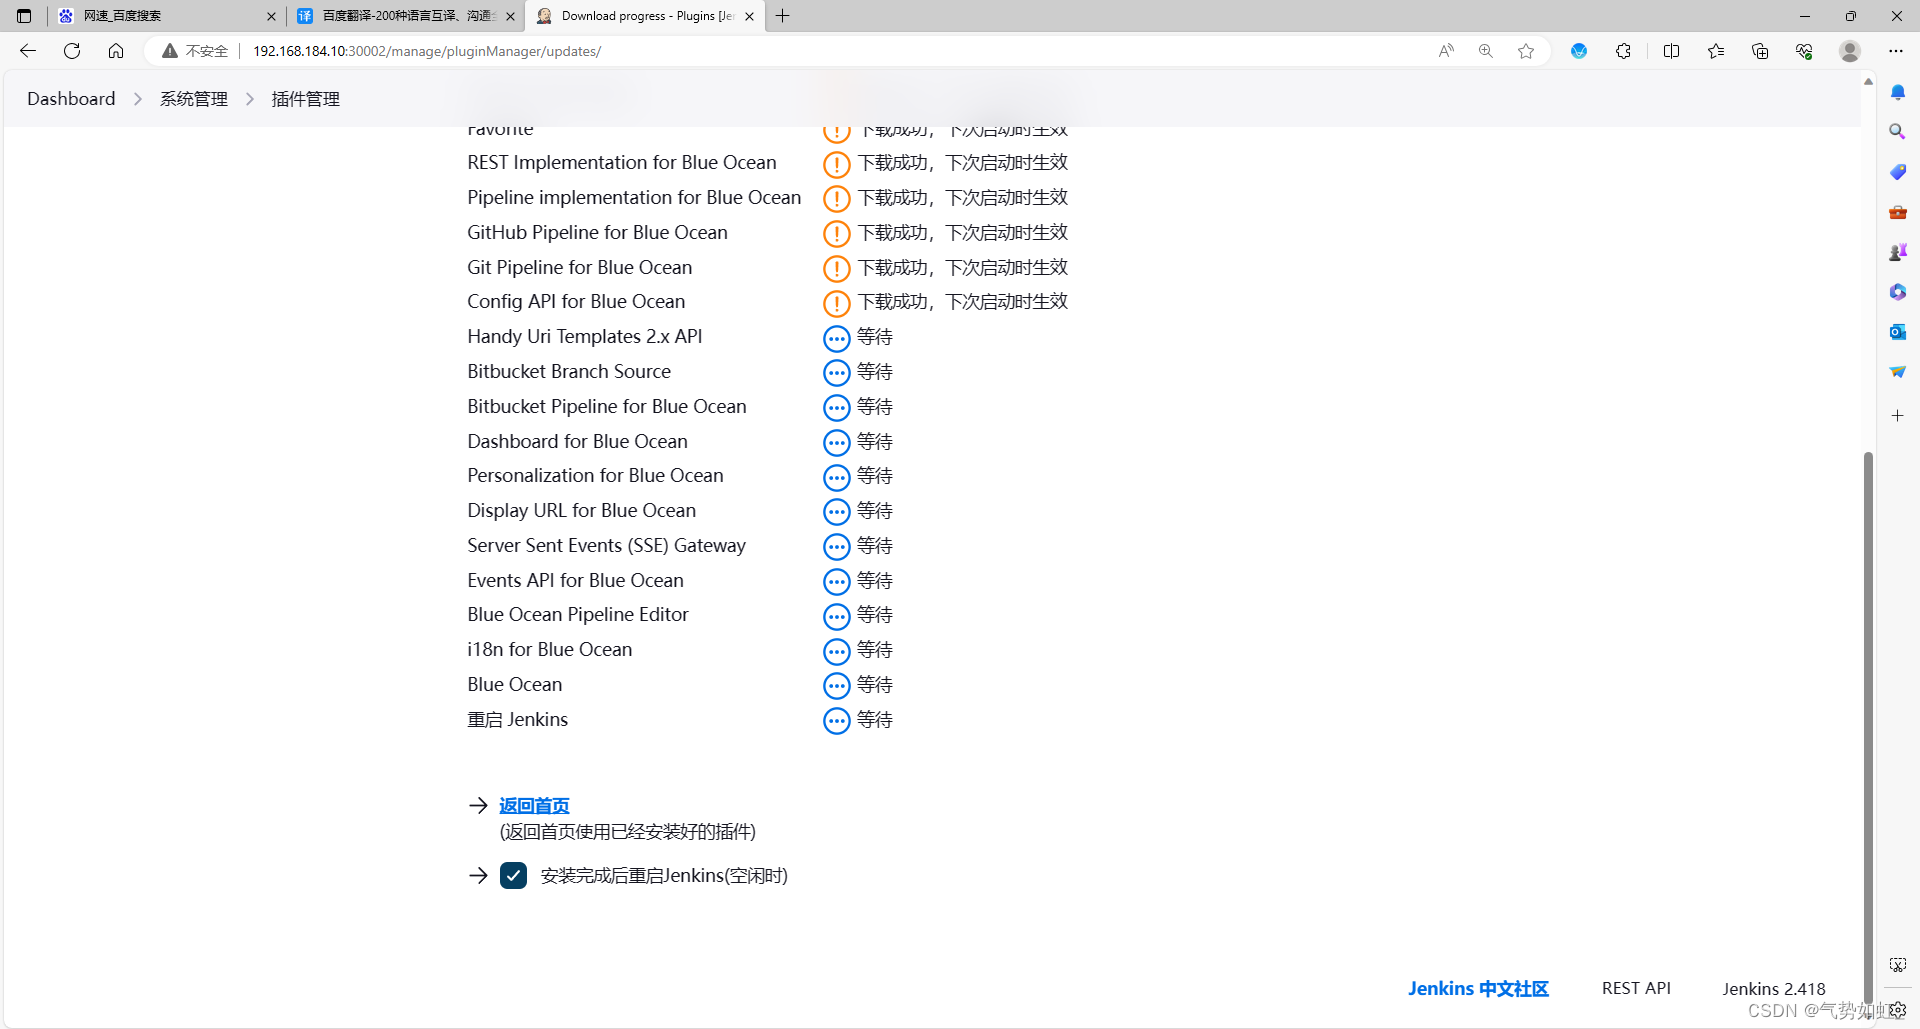Click the Bitbucket Branch Source entry
Image resolution: width=1920 pixels, height=1029 pixels.
(569, 371)
